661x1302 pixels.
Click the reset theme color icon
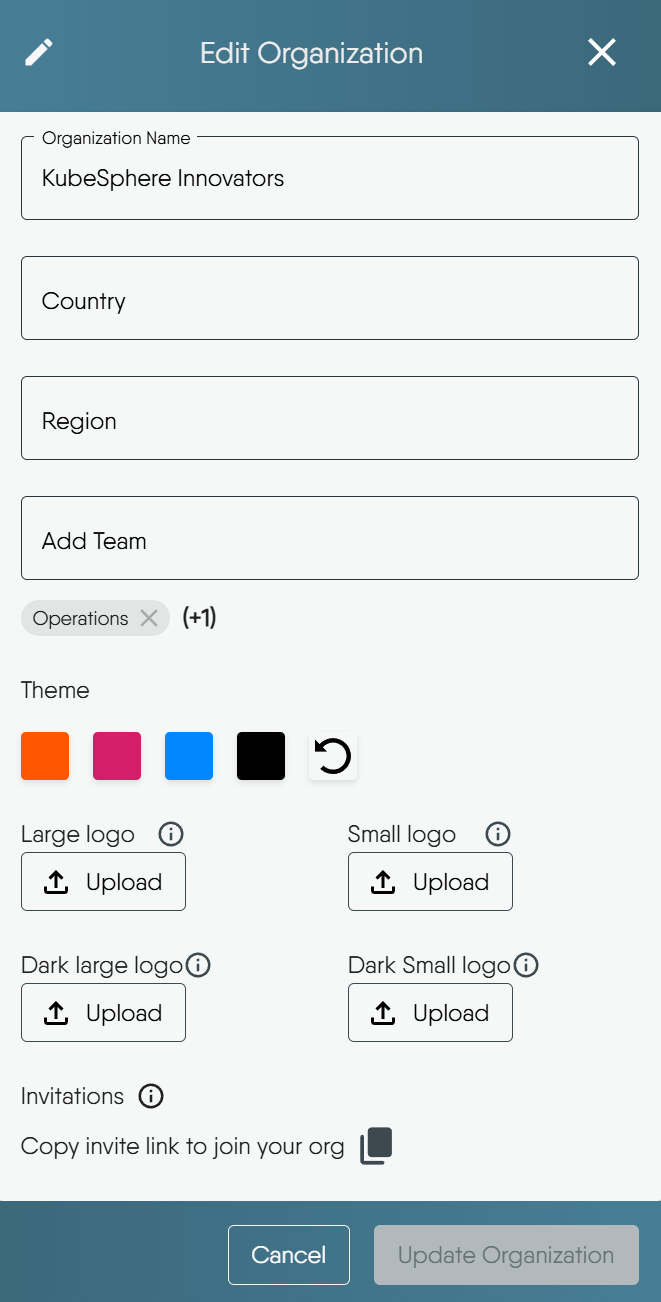point(332,756)
